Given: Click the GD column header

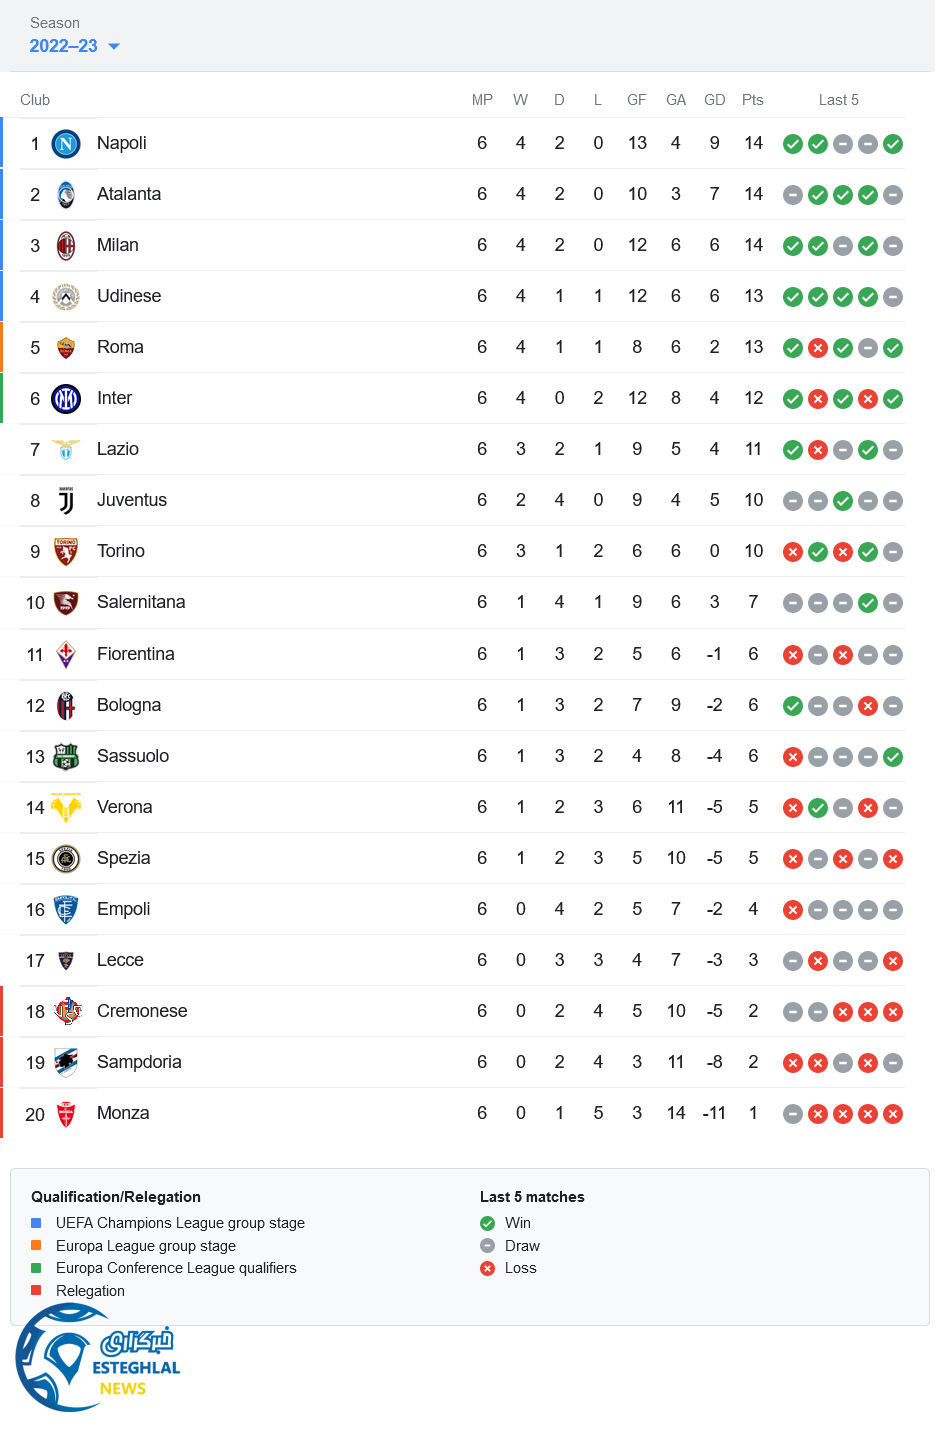Looking at the screenshot, I should [714, 100].
